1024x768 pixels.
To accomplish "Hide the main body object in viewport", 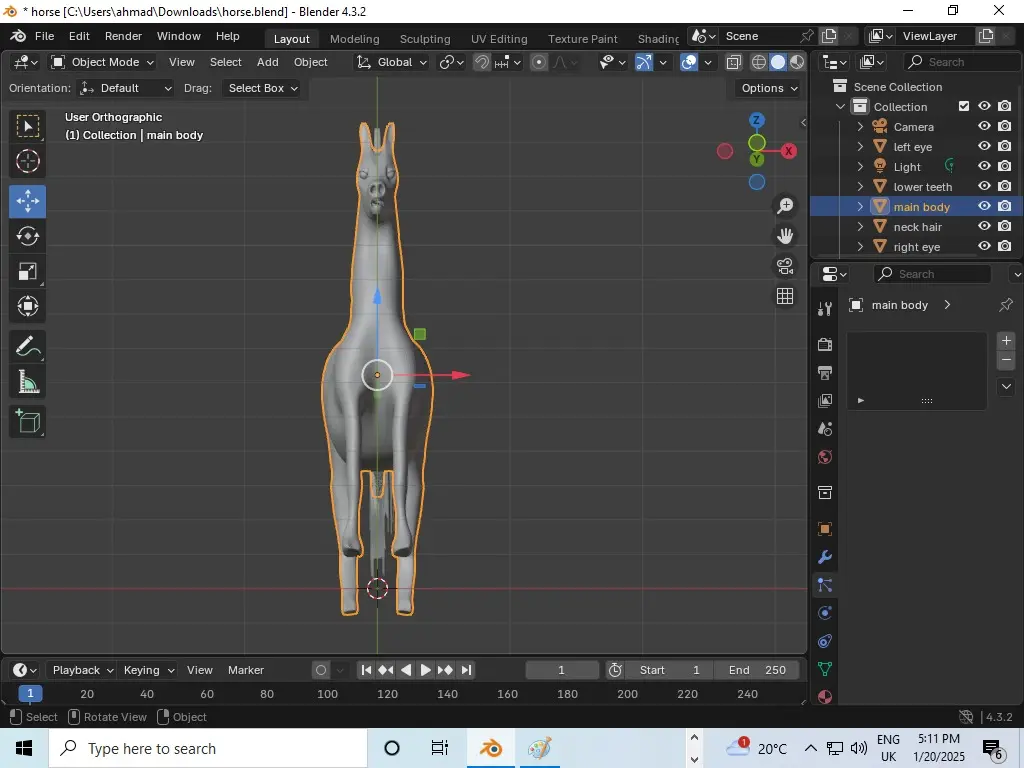I will pos(984,206).
